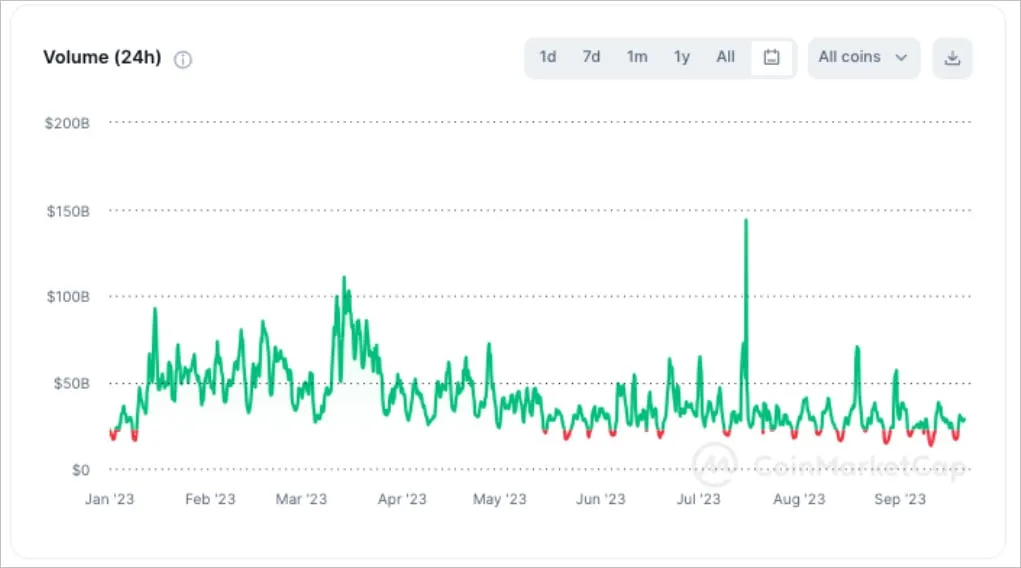Switch chart range to 1d
Image resolution: width=1021 pixels, height=568 pixels.
(548, 57)
